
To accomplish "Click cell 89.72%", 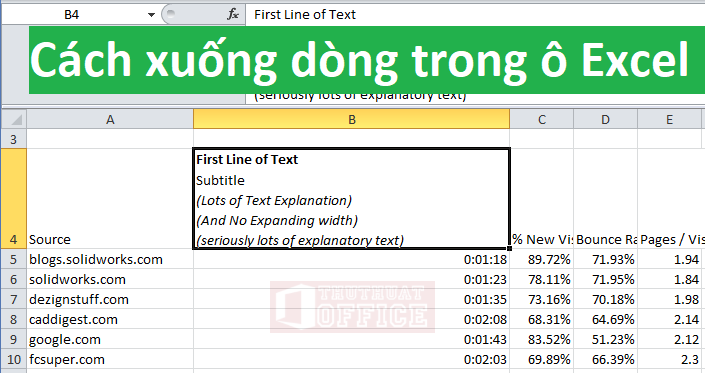I will tap(542, 259).
